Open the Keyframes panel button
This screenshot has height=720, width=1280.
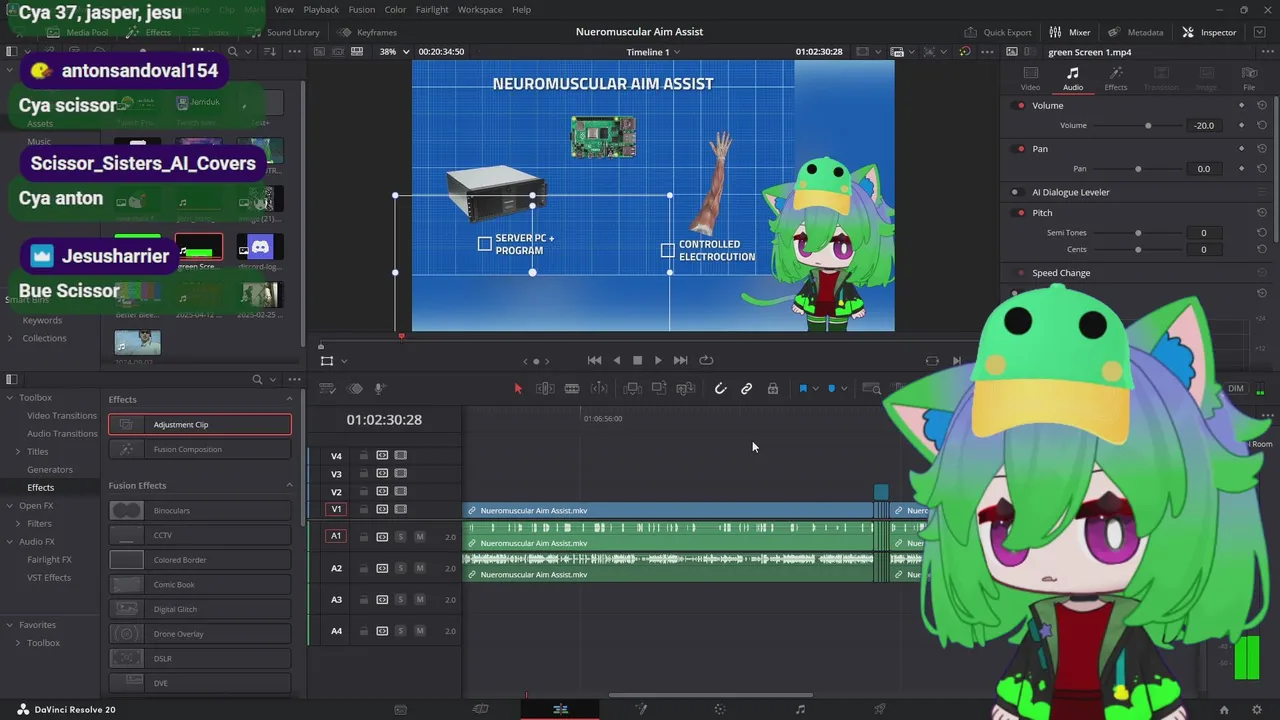(367, 32)
